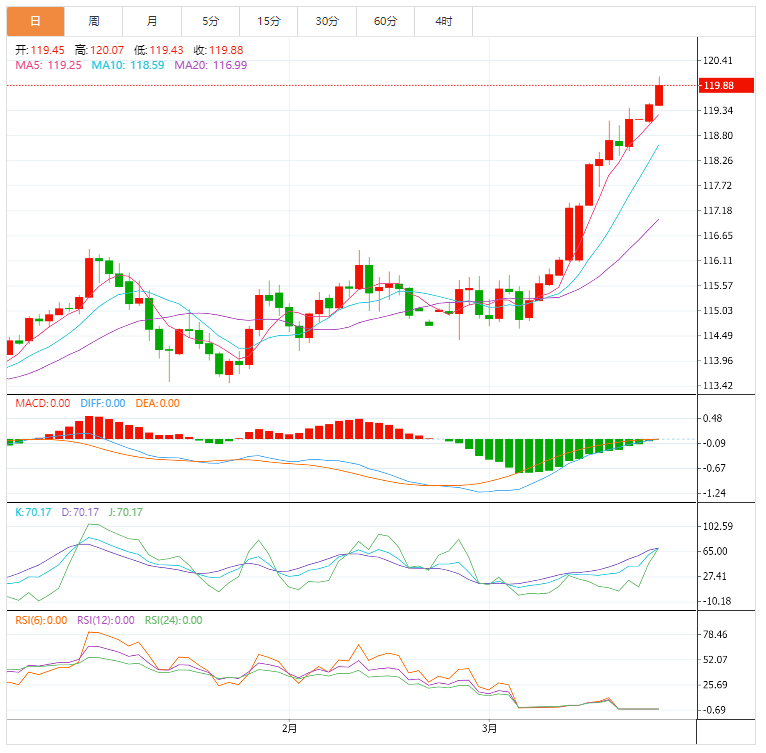The height and width of the screenshot is (753, 766).
Task: Click the red 119.88 current price tag
Action: coord(718,86)
